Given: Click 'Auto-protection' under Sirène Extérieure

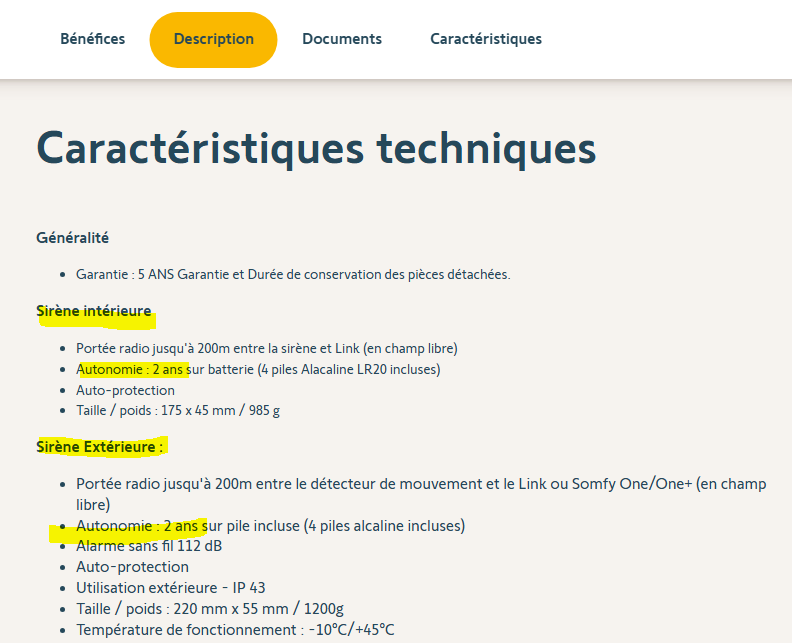Looking at the screenshot, I should [132, 567].
